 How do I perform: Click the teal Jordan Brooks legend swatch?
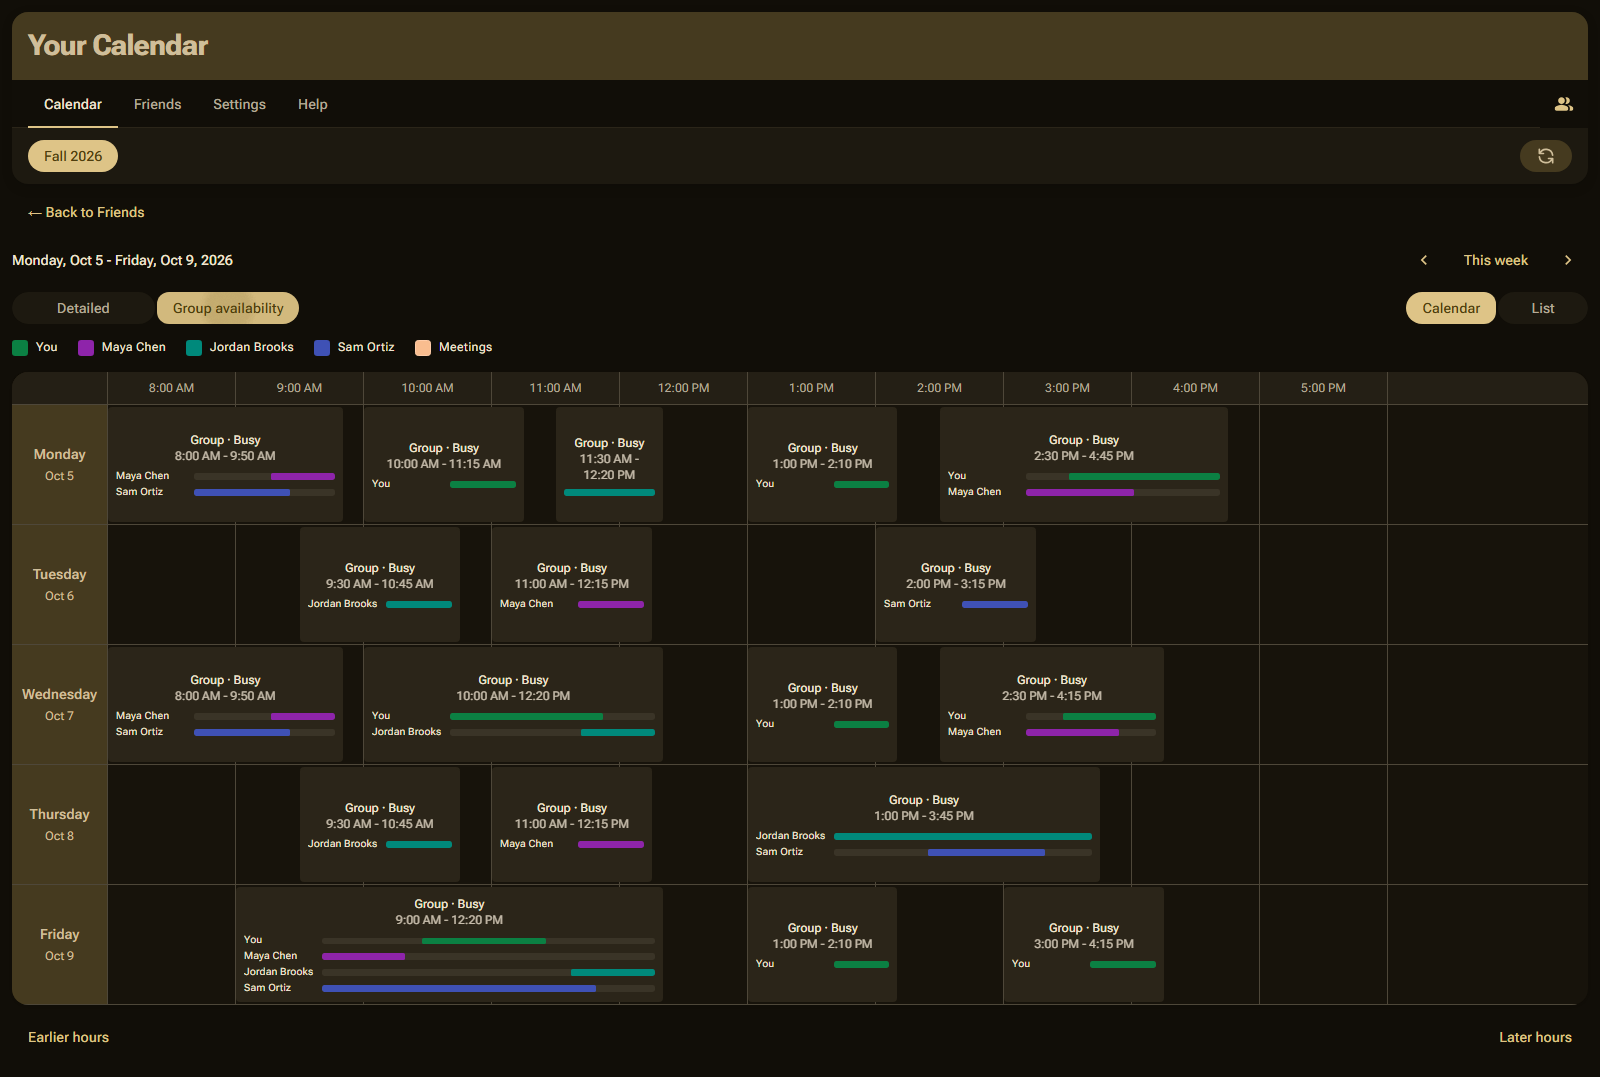click(194, 348)
